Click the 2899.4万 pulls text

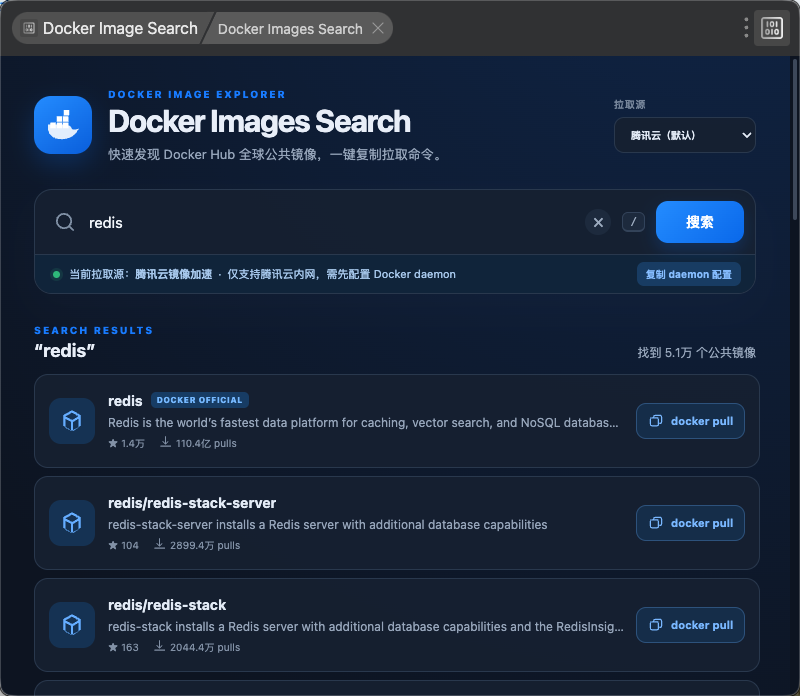[x=205, y=545]
